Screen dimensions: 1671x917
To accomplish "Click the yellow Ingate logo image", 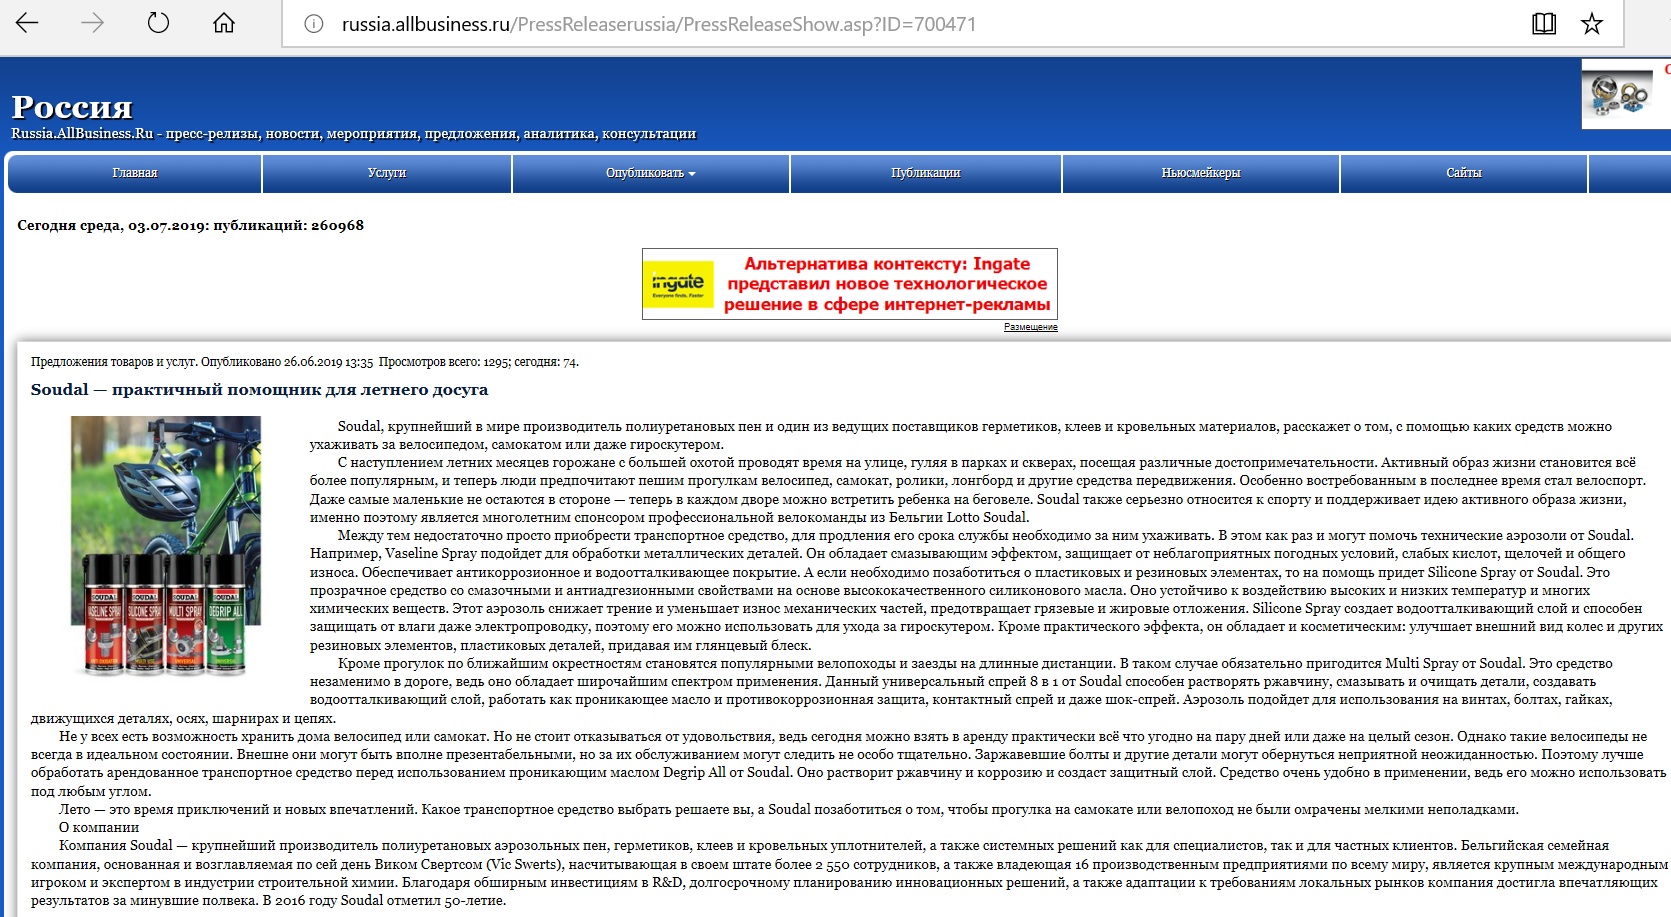I will tap(678, 284).
